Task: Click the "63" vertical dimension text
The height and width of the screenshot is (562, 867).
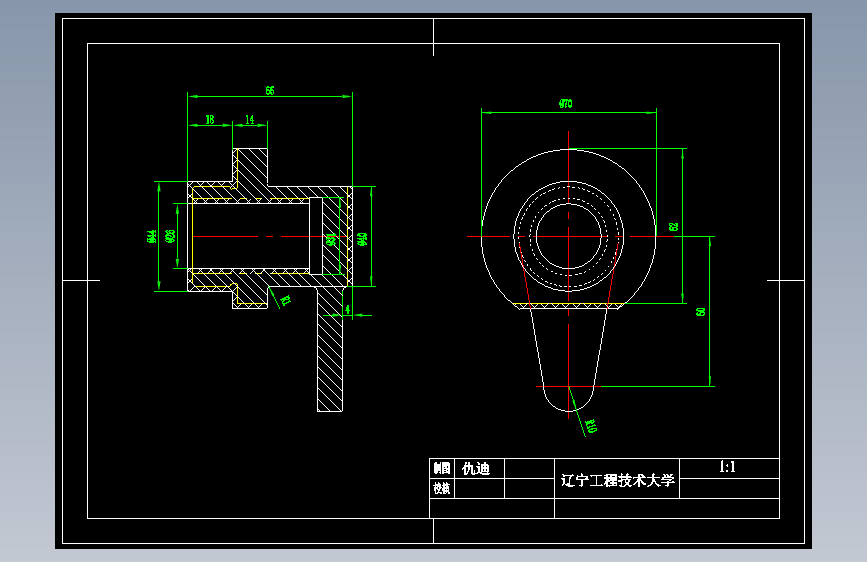Action: tap(673, 227)
